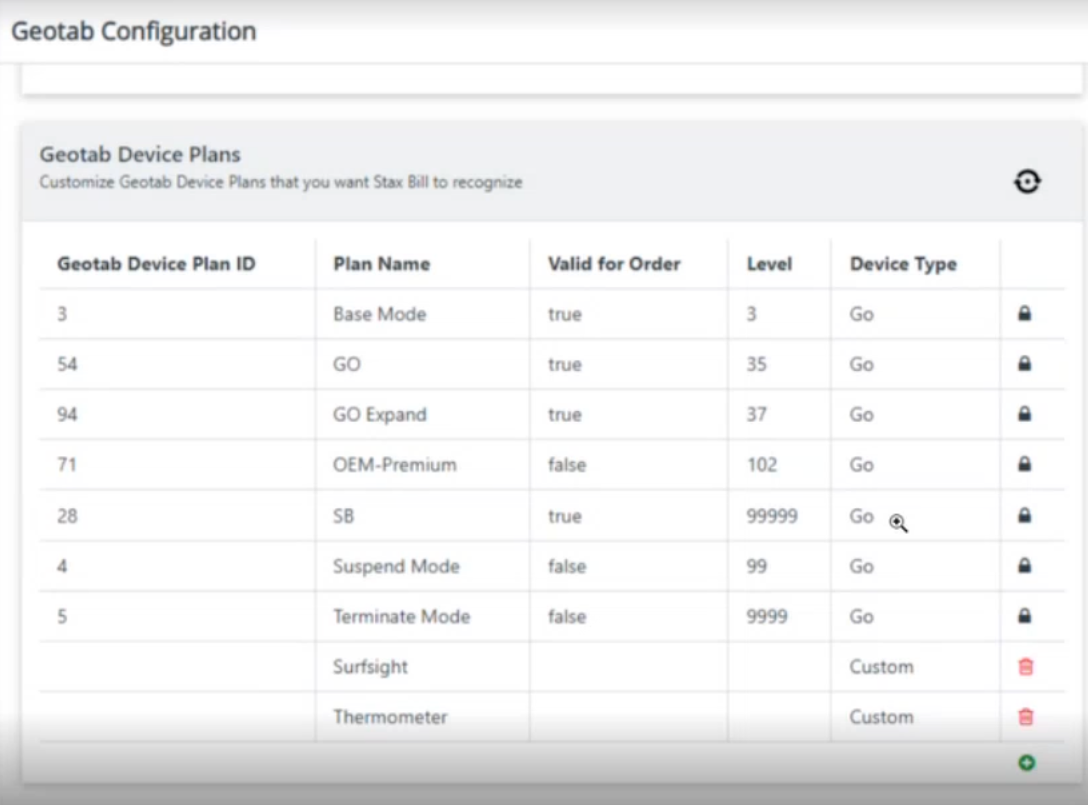Viewport: 1088px width, 805px height.
Task: Click the Geotab Device Plan ID column header
Action: tap(156, 264)
